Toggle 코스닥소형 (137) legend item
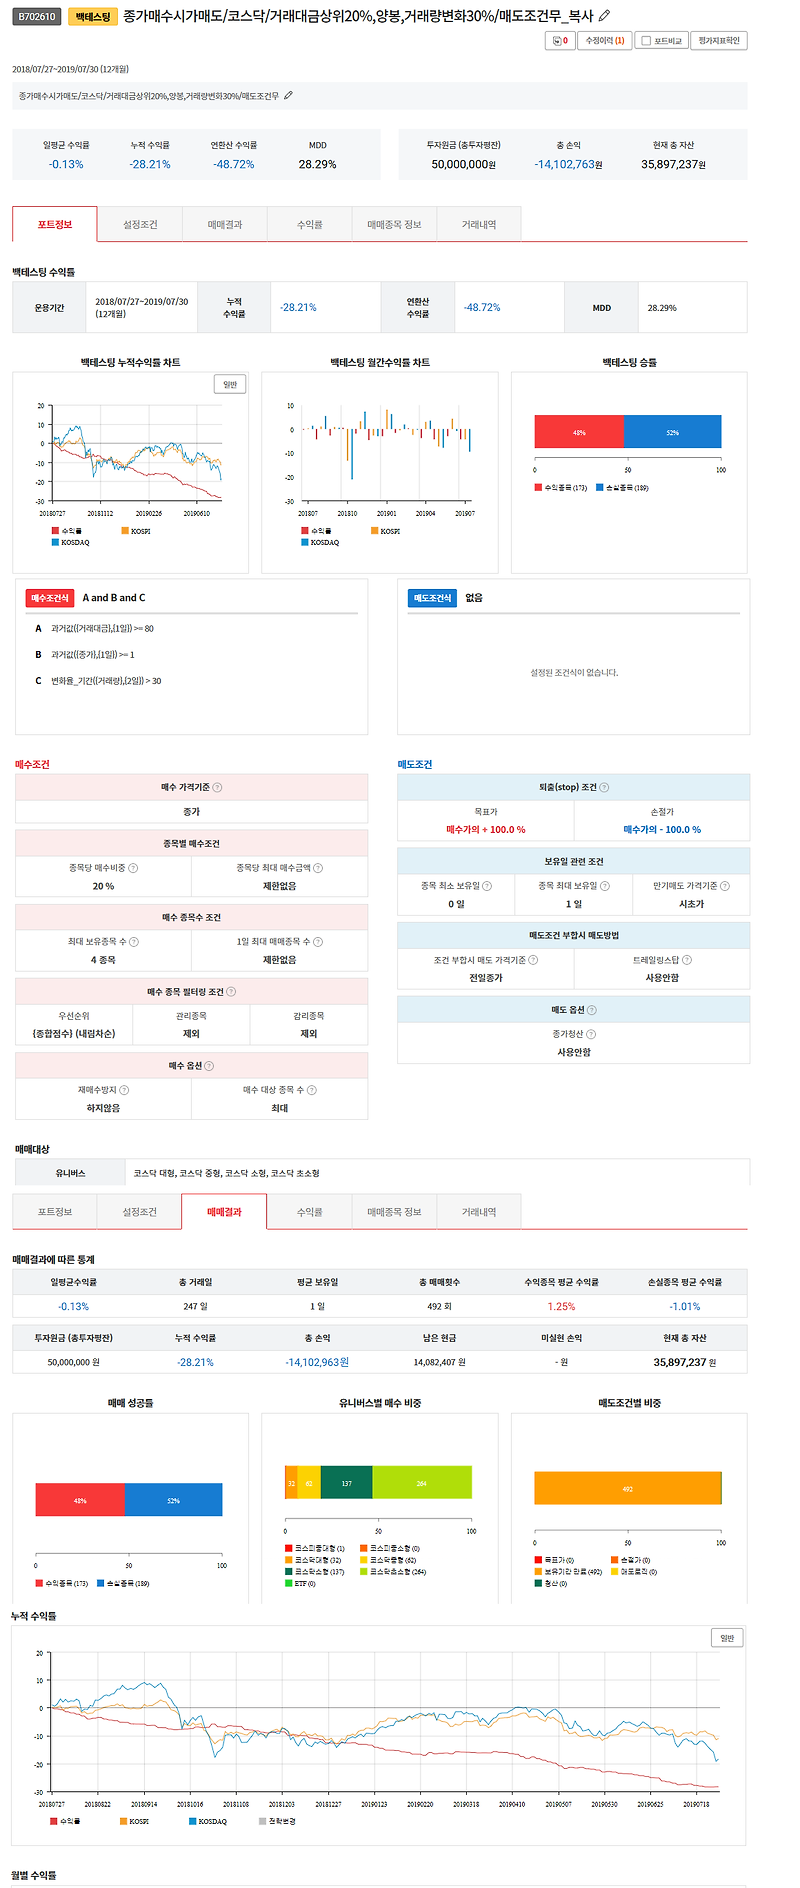This screenshot has height=1888, width=800. (314, 1572)
